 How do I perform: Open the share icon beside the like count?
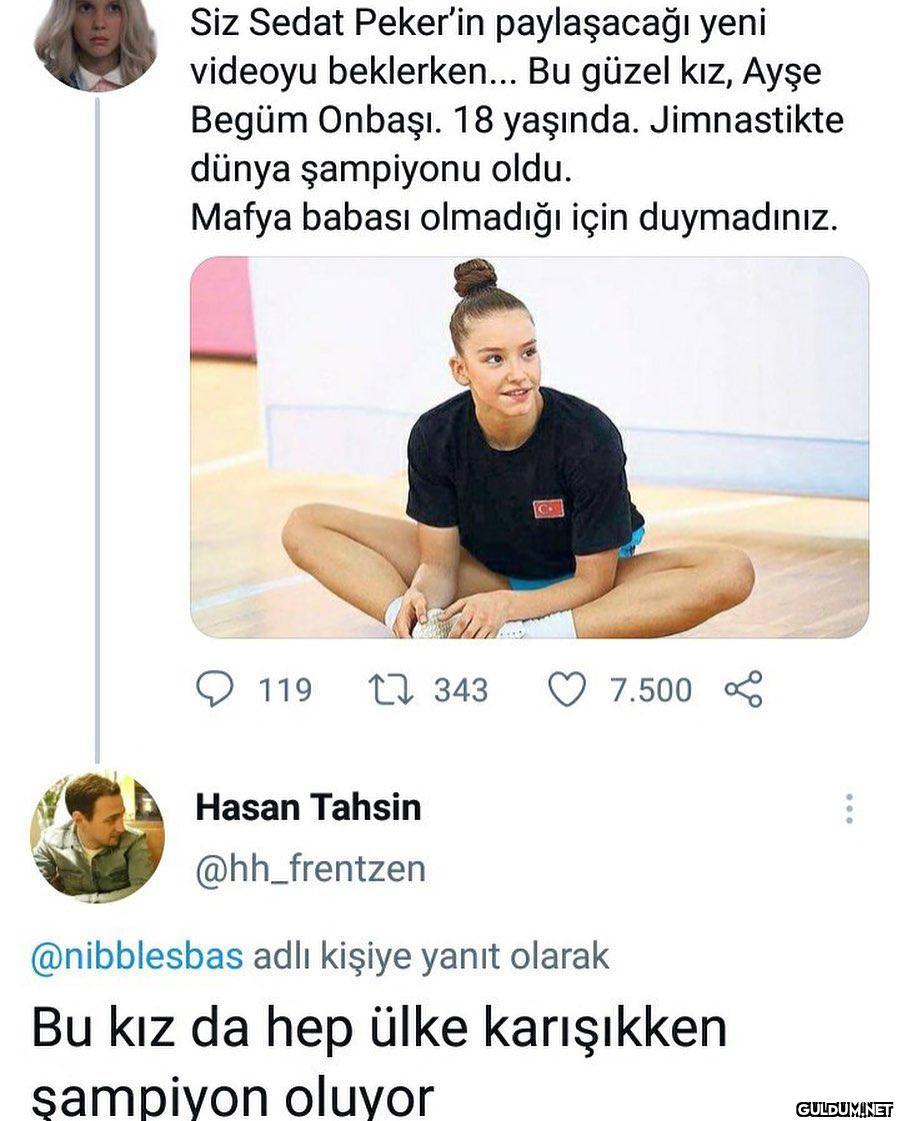click(x=743, y=689)
